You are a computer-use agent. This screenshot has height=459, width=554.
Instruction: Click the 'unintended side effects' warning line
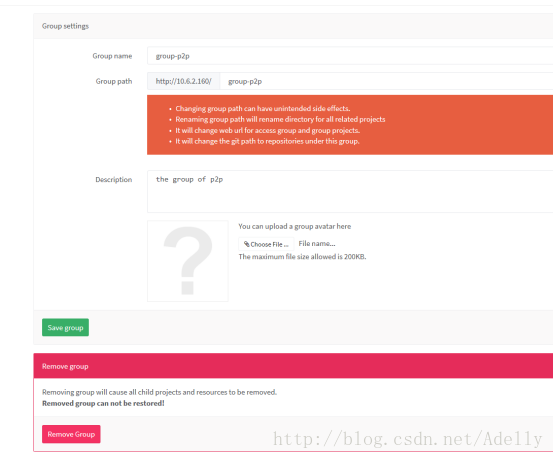tap(263, 108)
